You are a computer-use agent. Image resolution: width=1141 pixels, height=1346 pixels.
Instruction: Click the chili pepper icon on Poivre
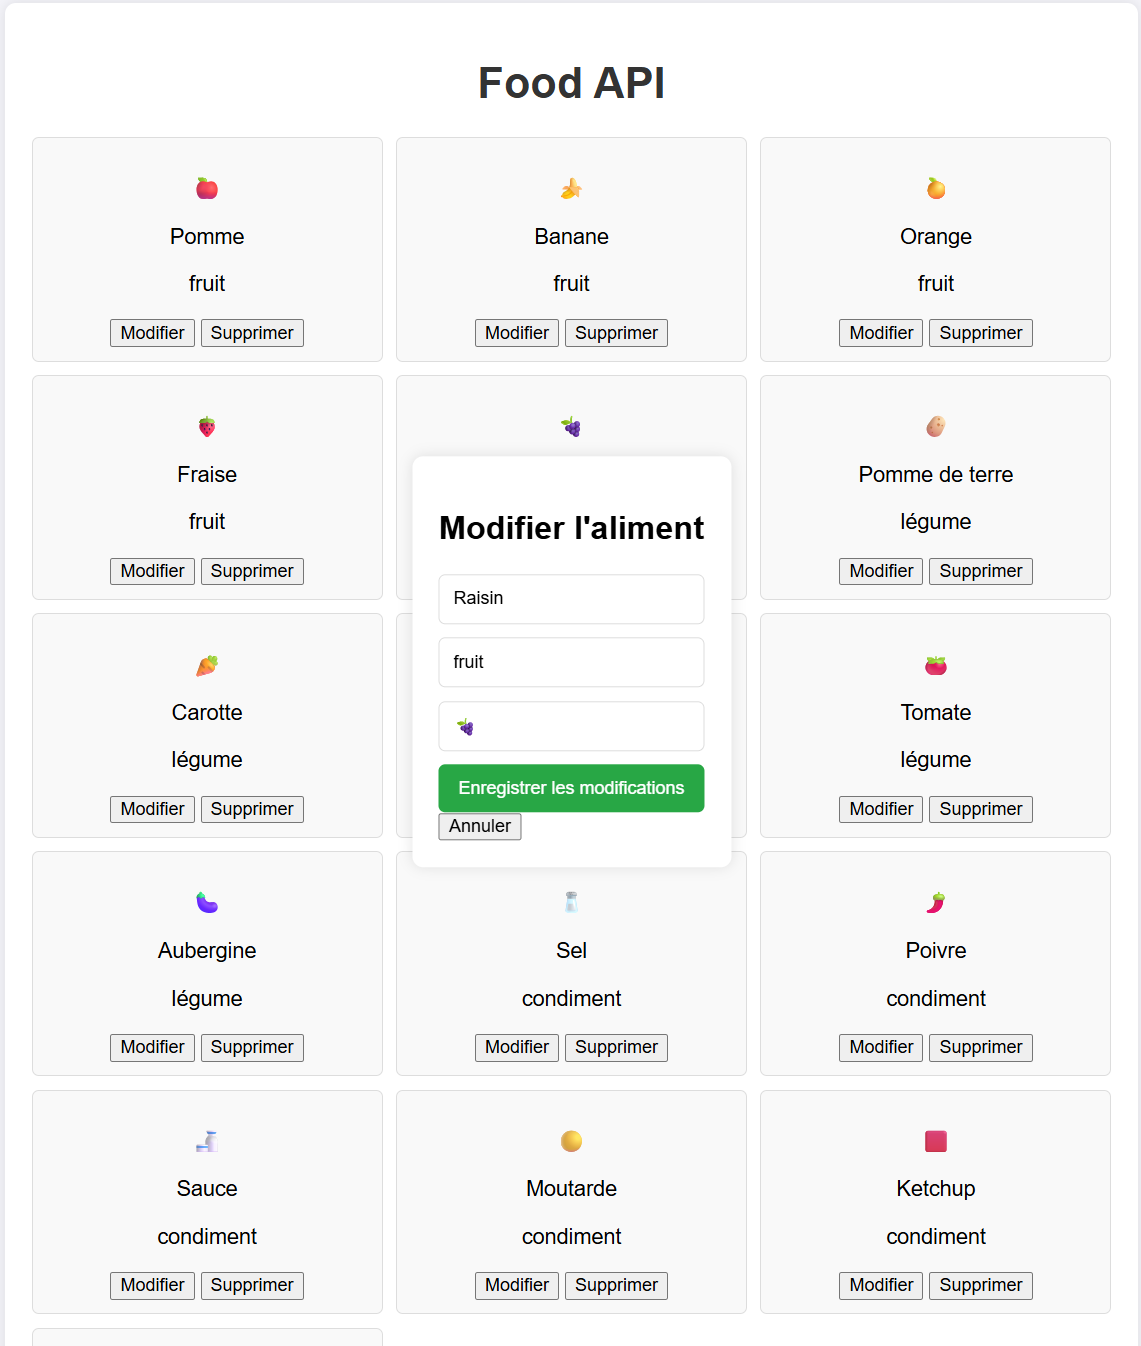936,903
